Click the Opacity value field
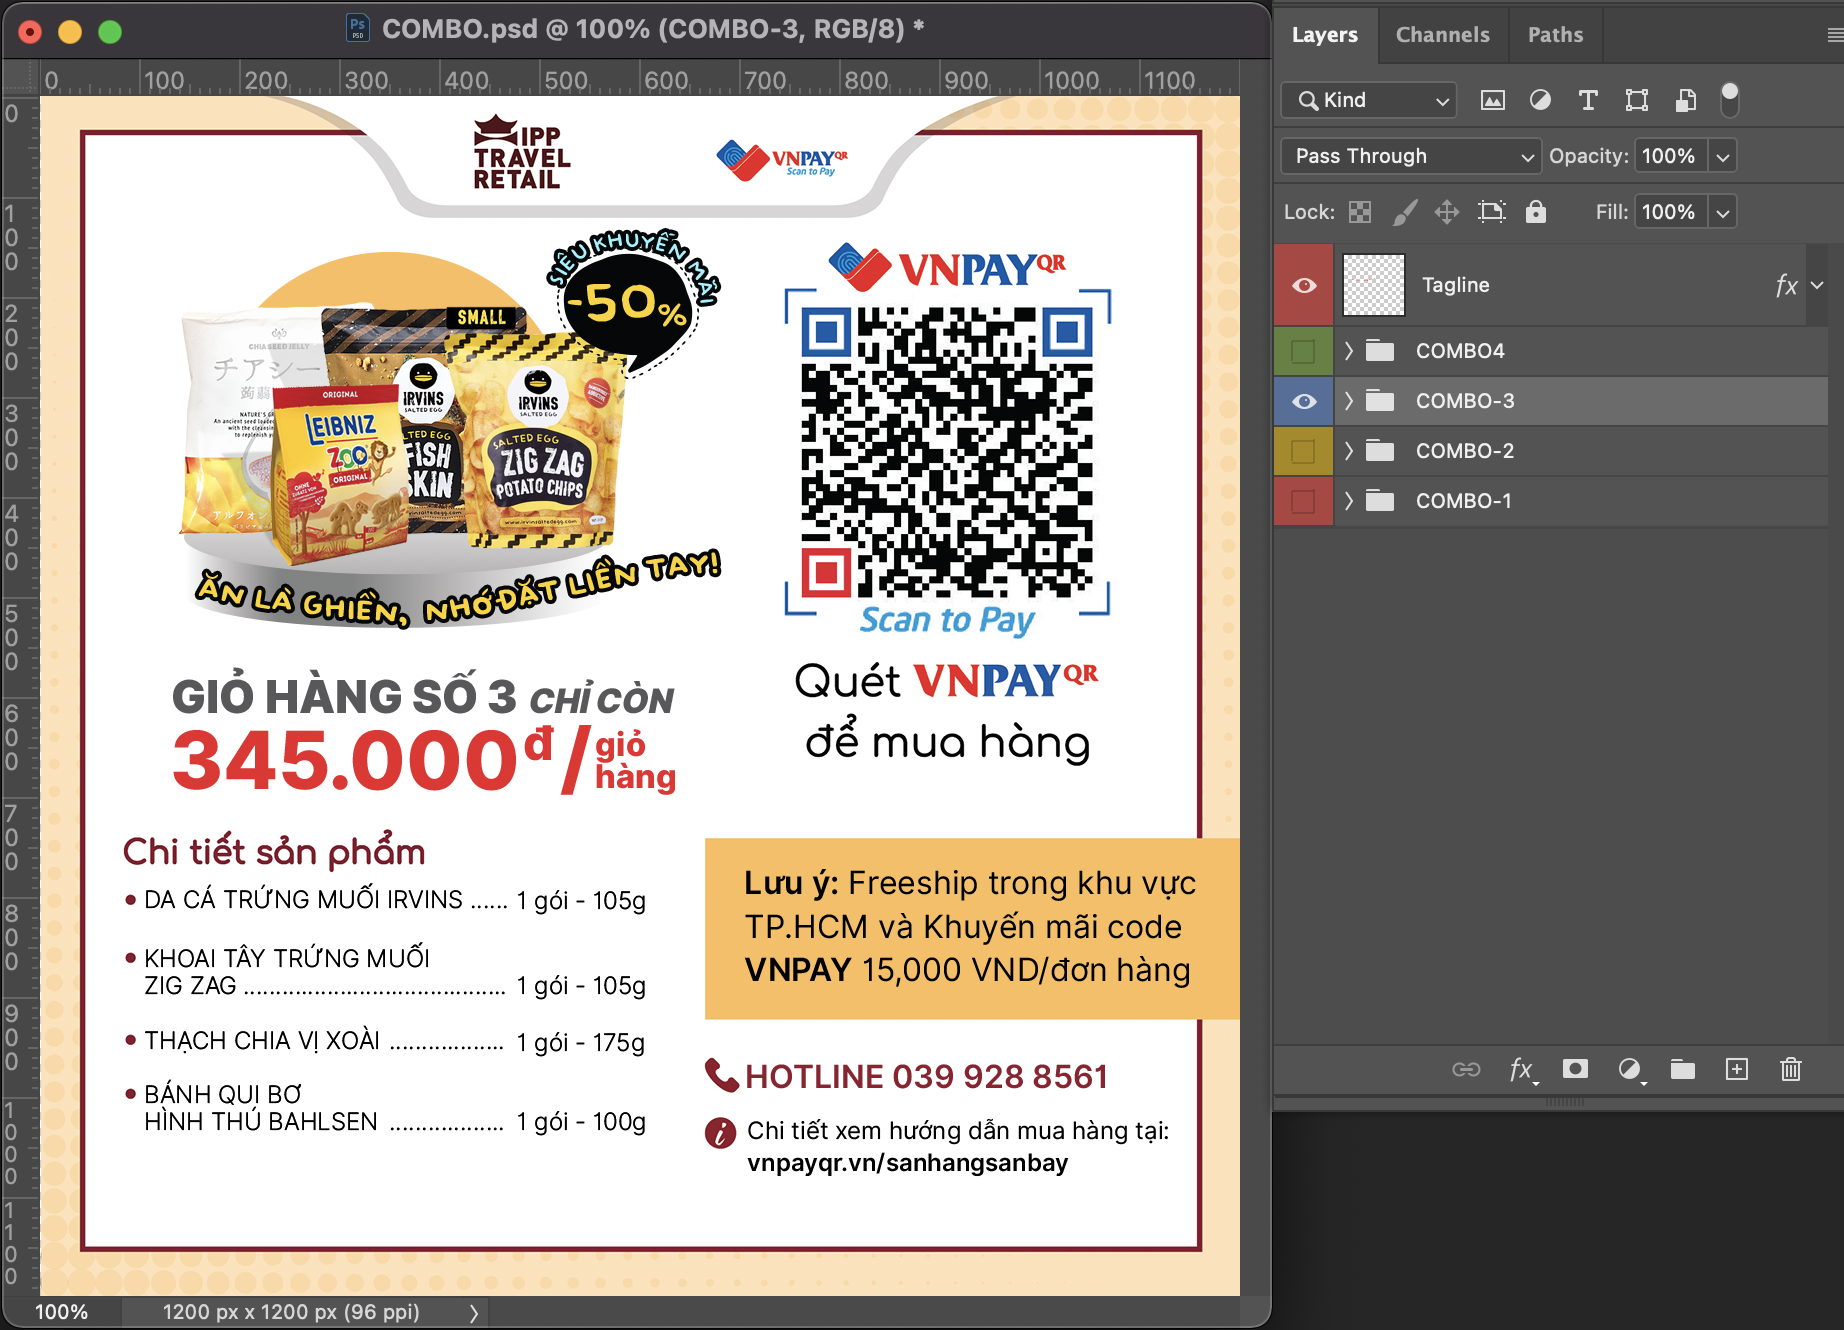Viewport: 1844px width, 1330px height. point(1672,156)
